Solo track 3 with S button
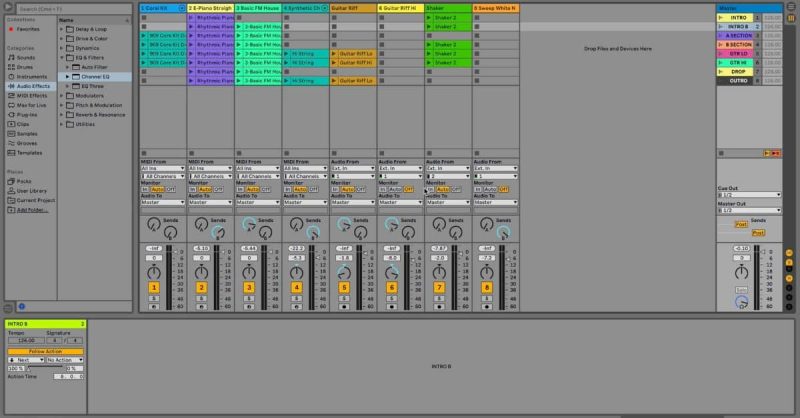The height and width of the screenshot is (418, 800). click(x=249, y=299)
